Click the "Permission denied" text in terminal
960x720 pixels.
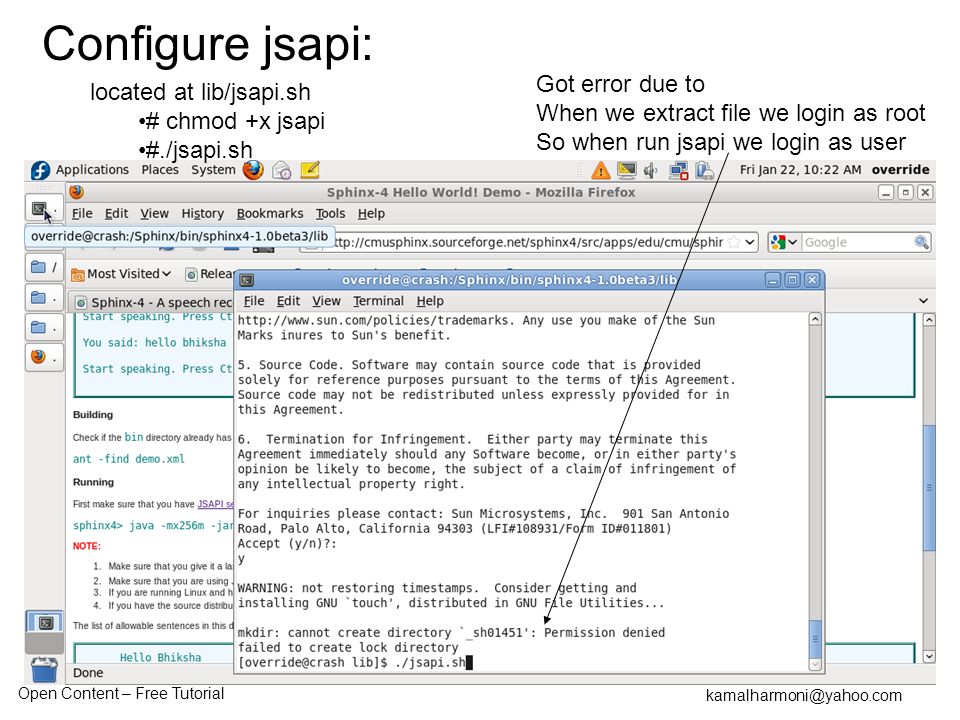click(x=604, y=632)
